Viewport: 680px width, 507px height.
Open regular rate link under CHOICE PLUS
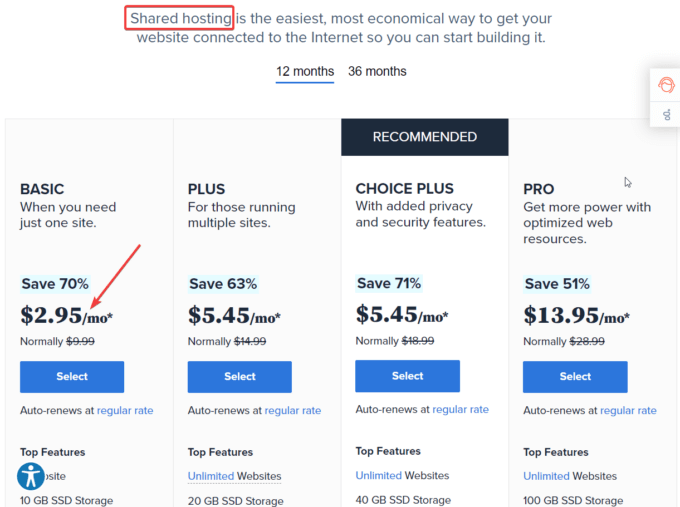point(461,409)
